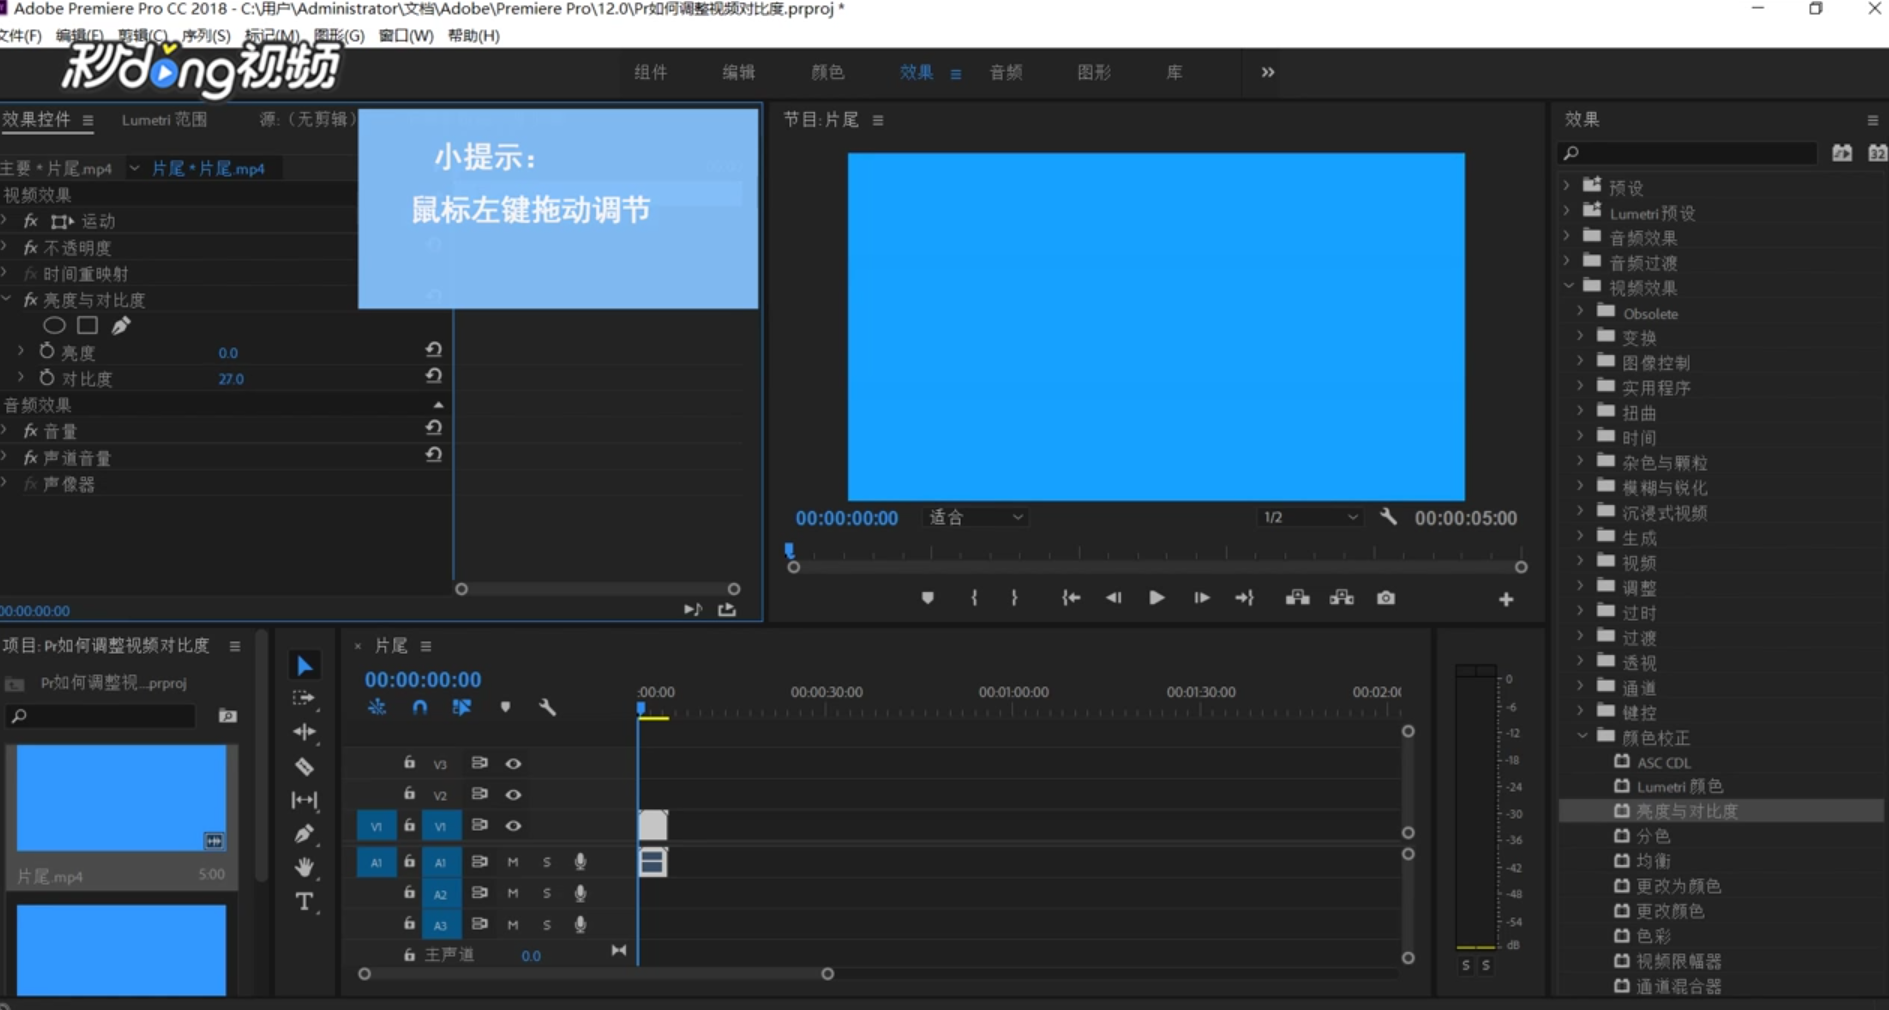Reset the 亮度 parameter
Screen dimensions: 1889x1010
(x=433, y=350)
